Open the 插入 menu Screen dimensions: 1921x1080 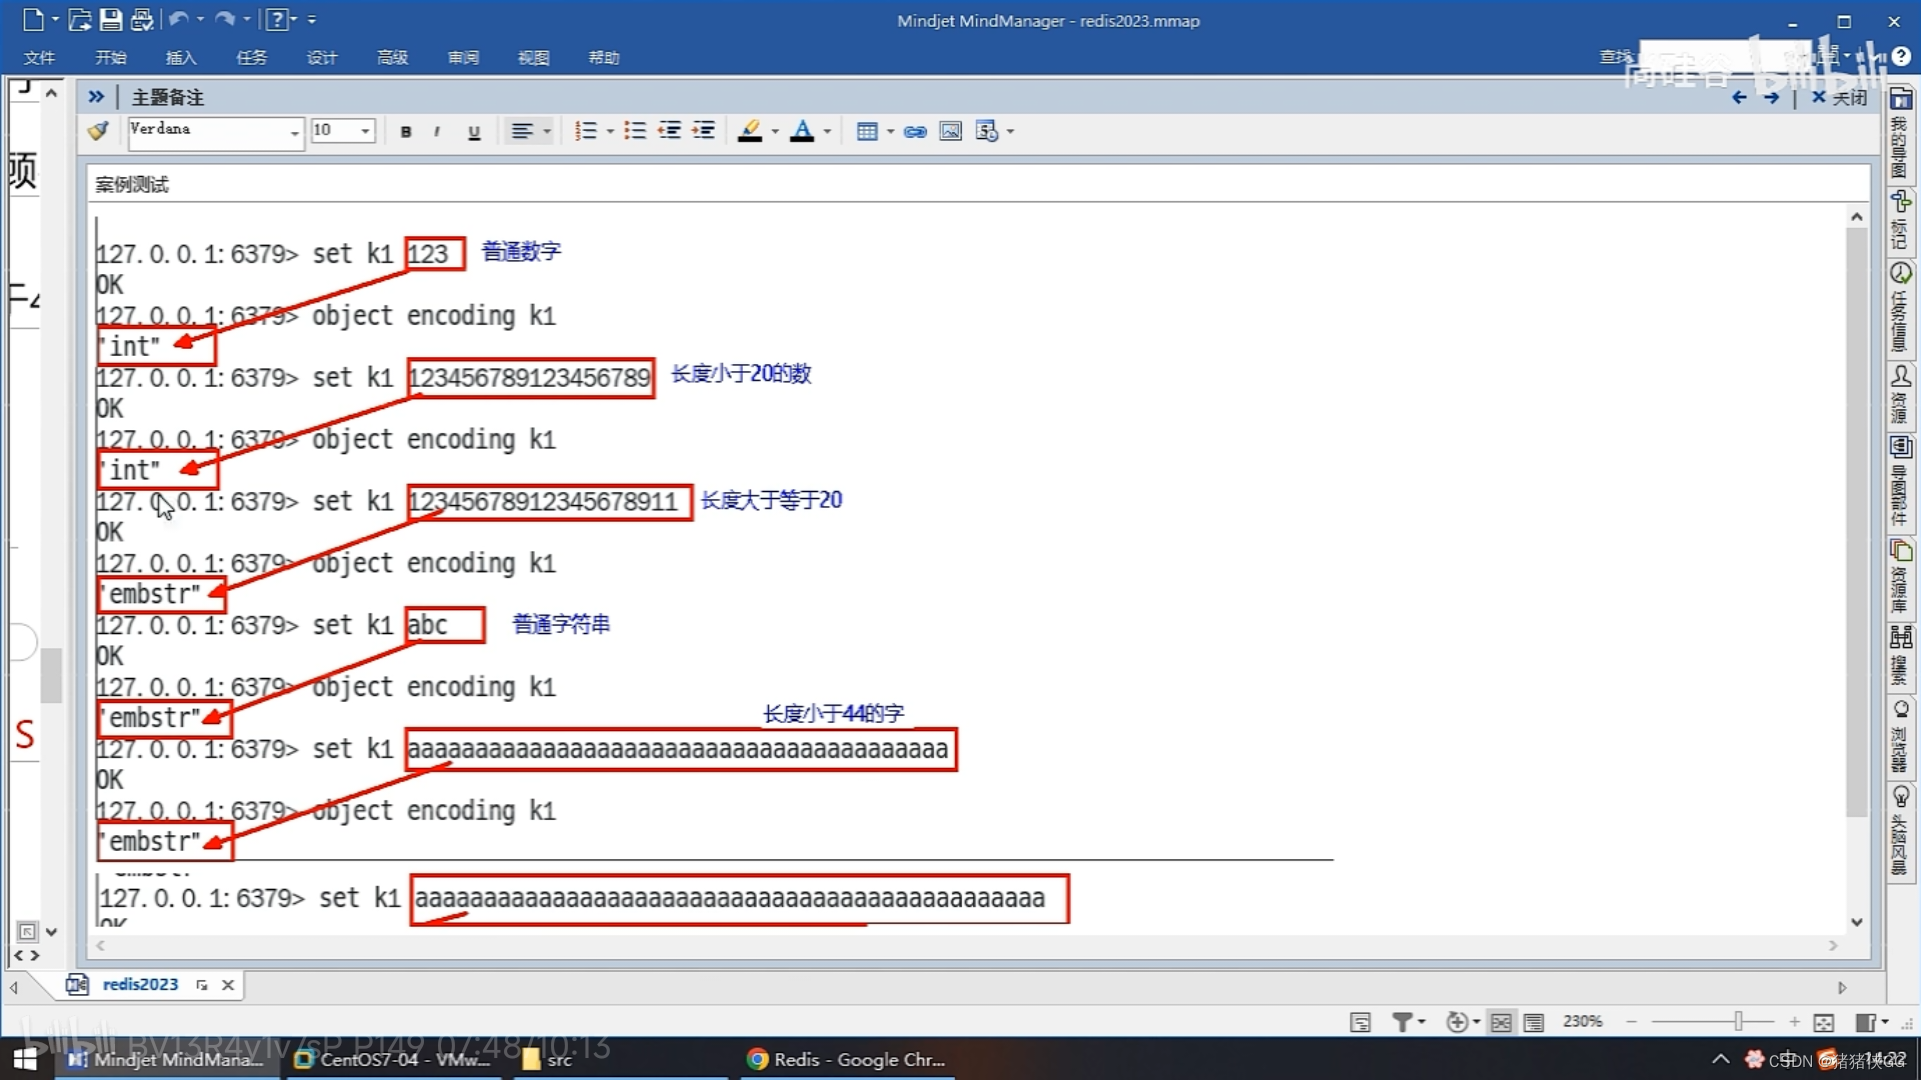pyautogui.click(x=181, y=58)
